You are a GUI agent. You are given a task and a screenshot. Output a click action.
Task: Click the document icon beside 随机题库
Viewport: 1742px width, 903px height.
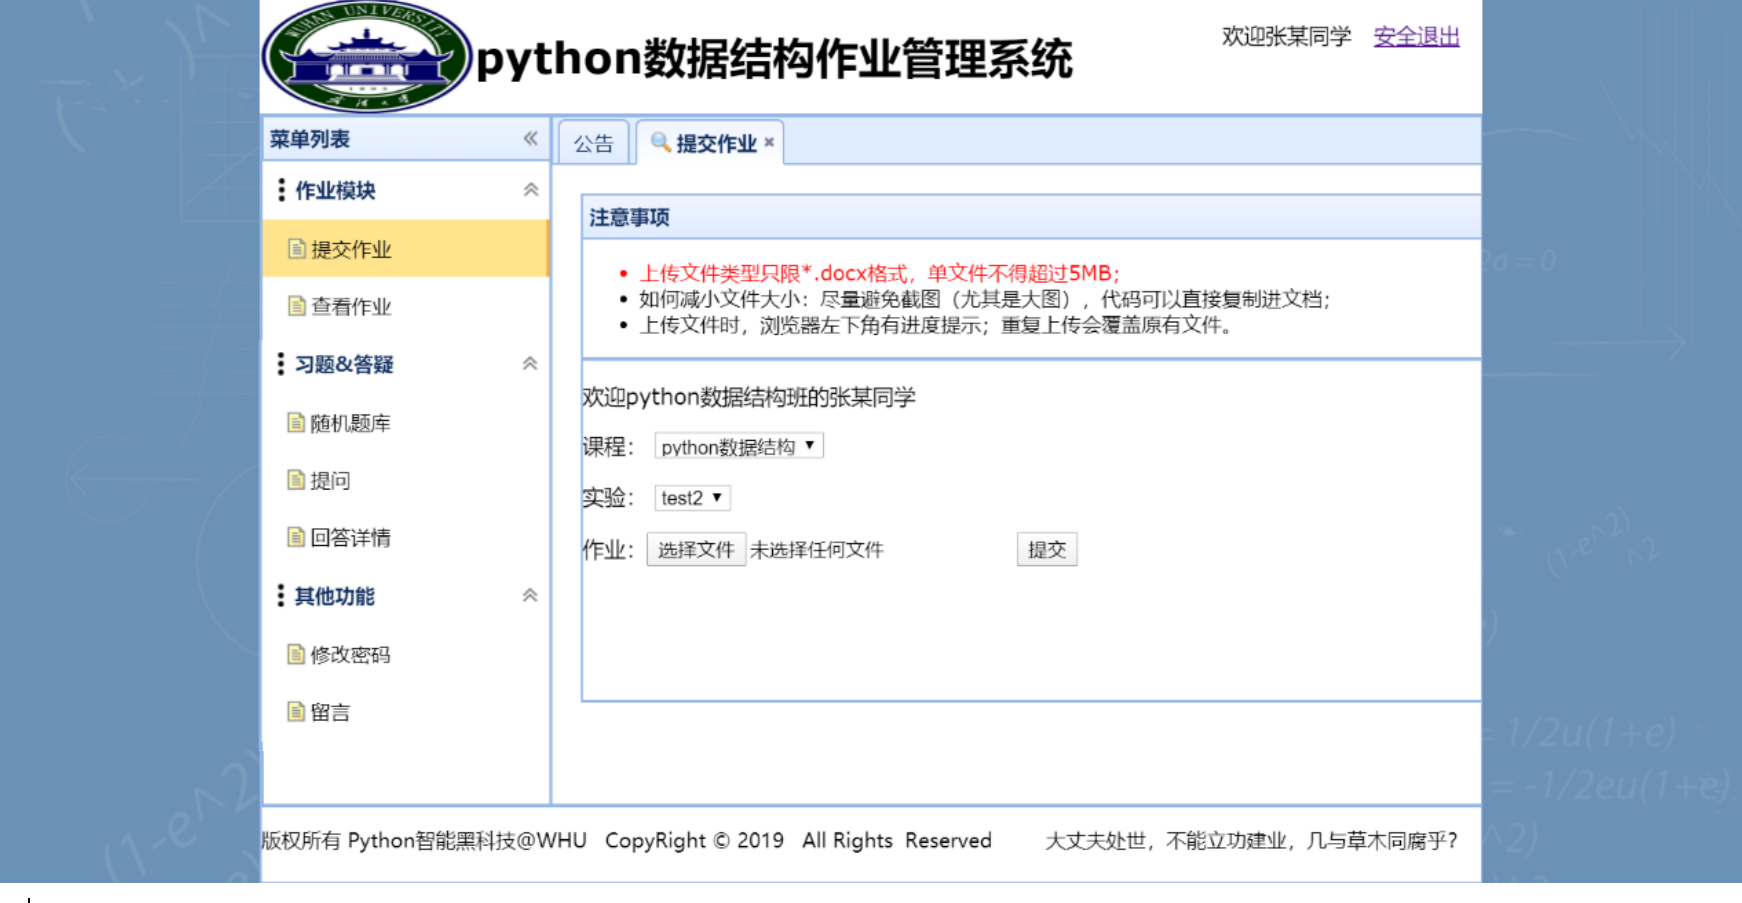click(x=296, y=423)
